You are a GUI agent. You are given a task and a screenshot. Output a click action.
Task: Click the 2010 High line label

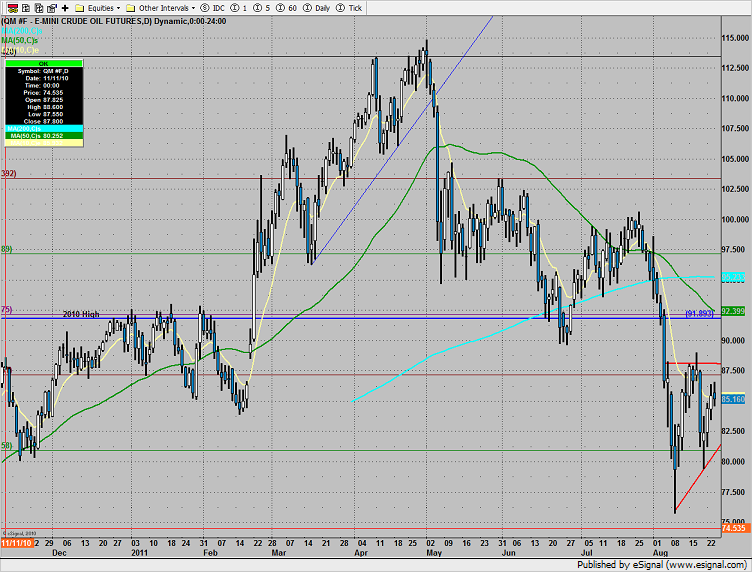click(81, 314)
